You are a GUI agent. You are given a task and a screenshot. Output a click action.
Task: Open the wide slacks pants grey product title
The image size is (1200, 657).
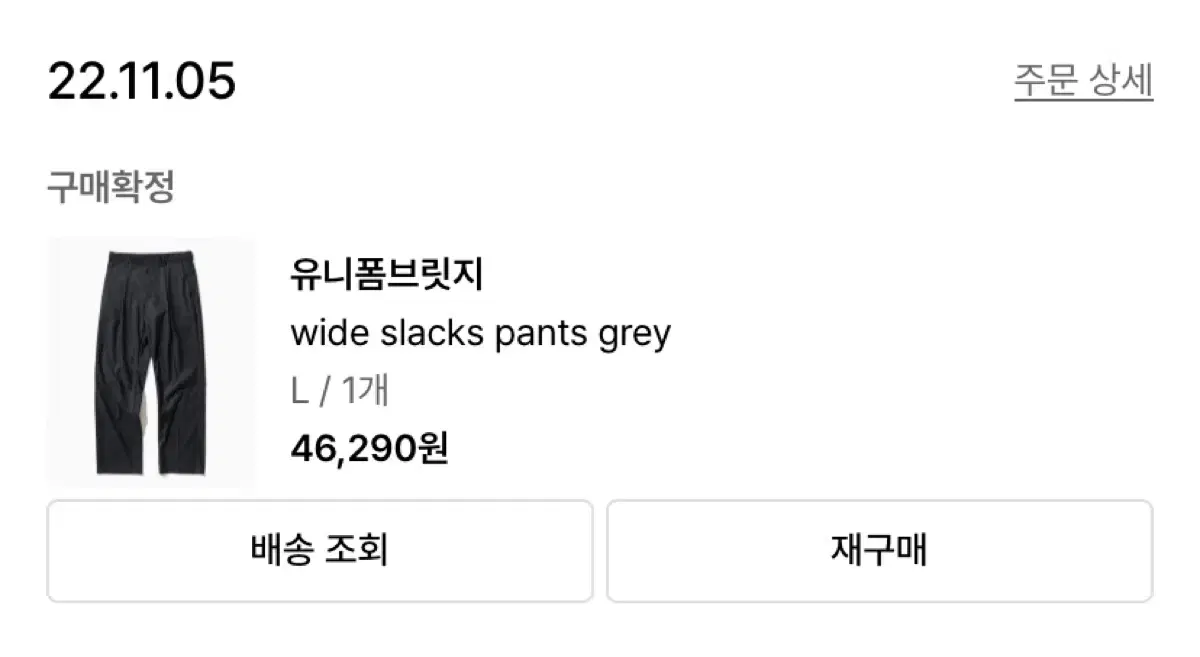[x=480, y=333]
